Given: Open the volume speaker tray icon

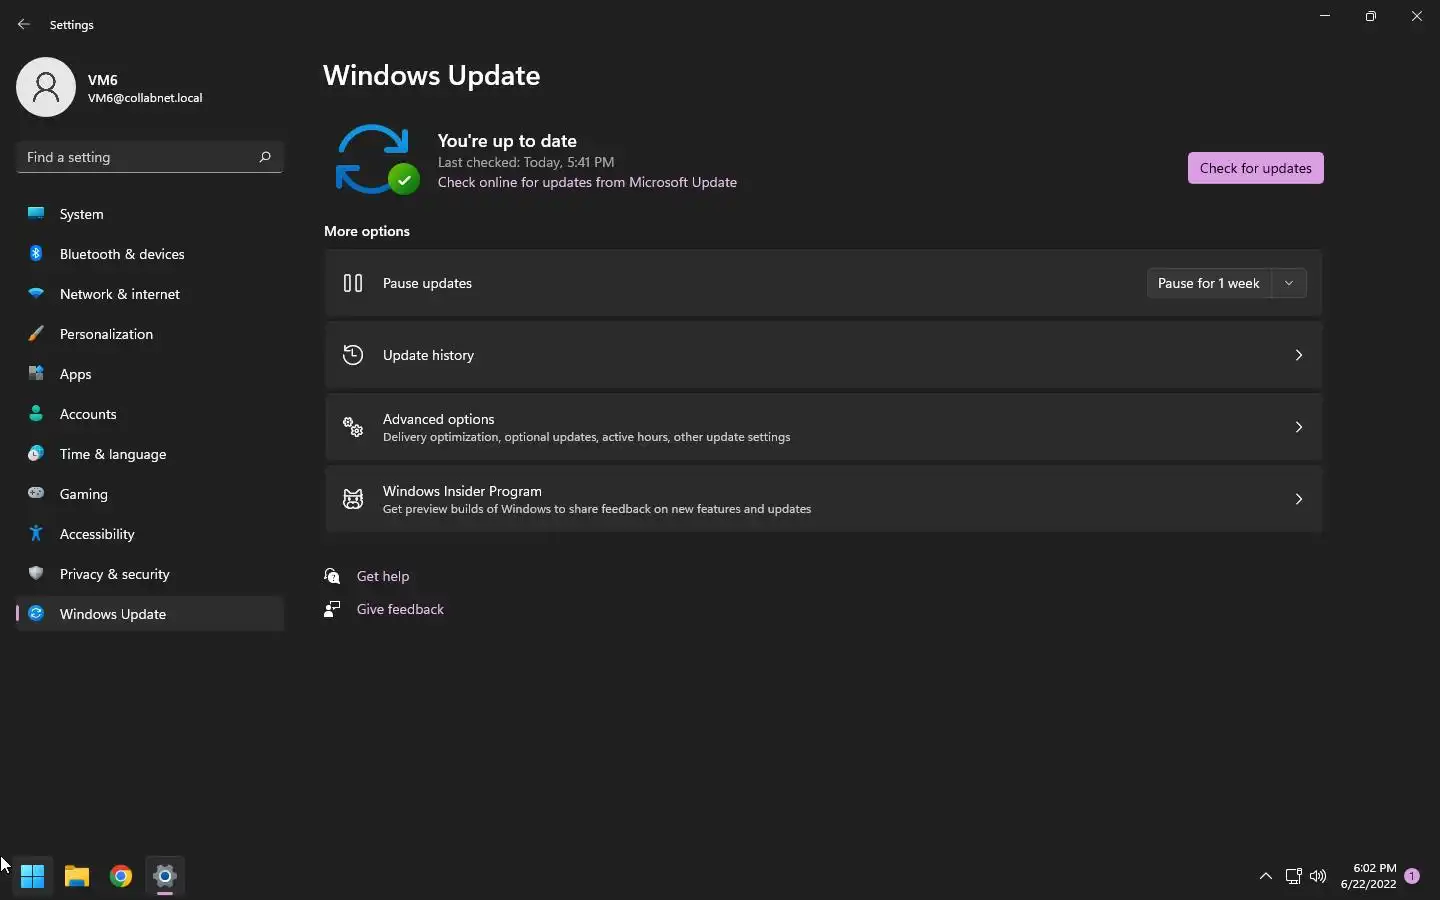Looking at the screenshot, I should pos(1318,876).
